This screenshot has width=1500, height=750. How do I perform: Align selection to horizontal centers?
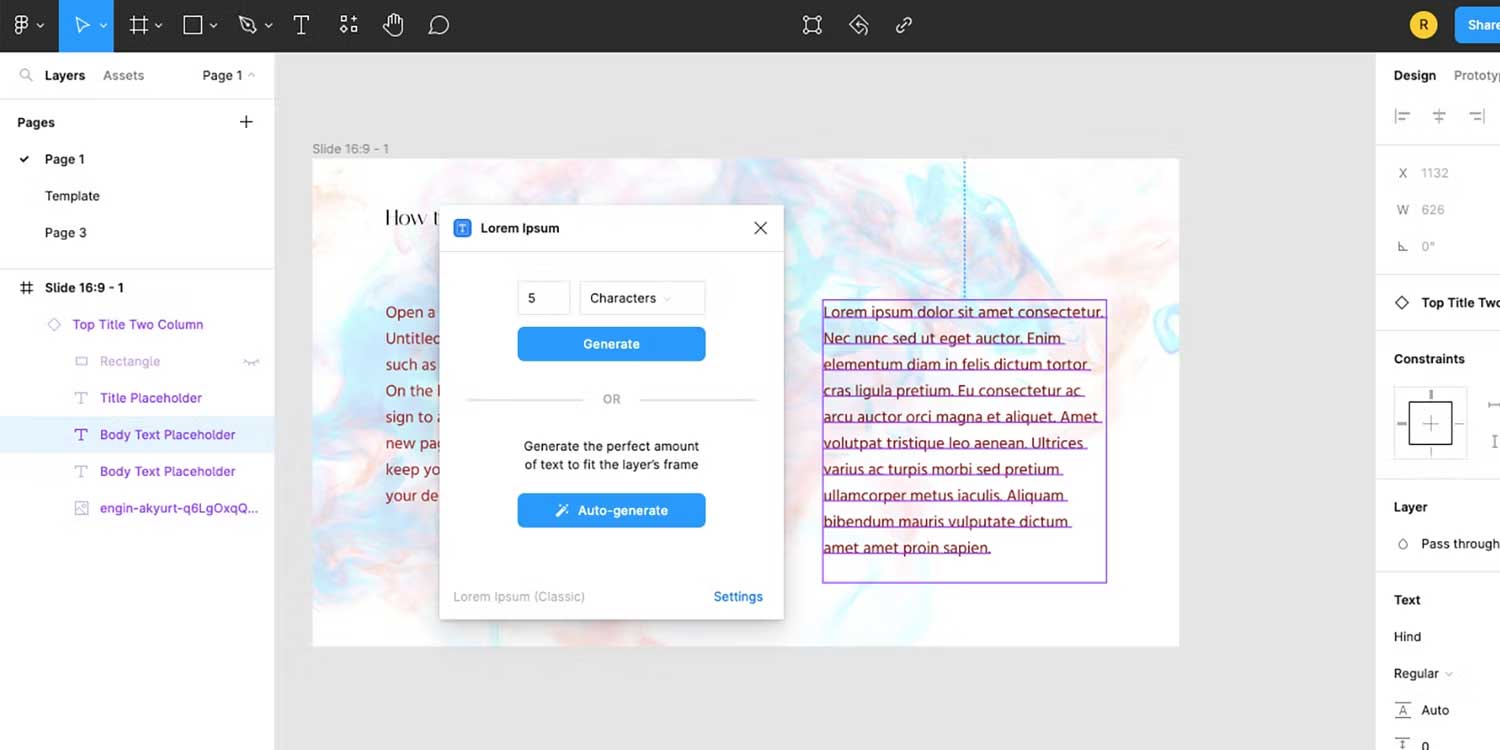coord(1438,115)
